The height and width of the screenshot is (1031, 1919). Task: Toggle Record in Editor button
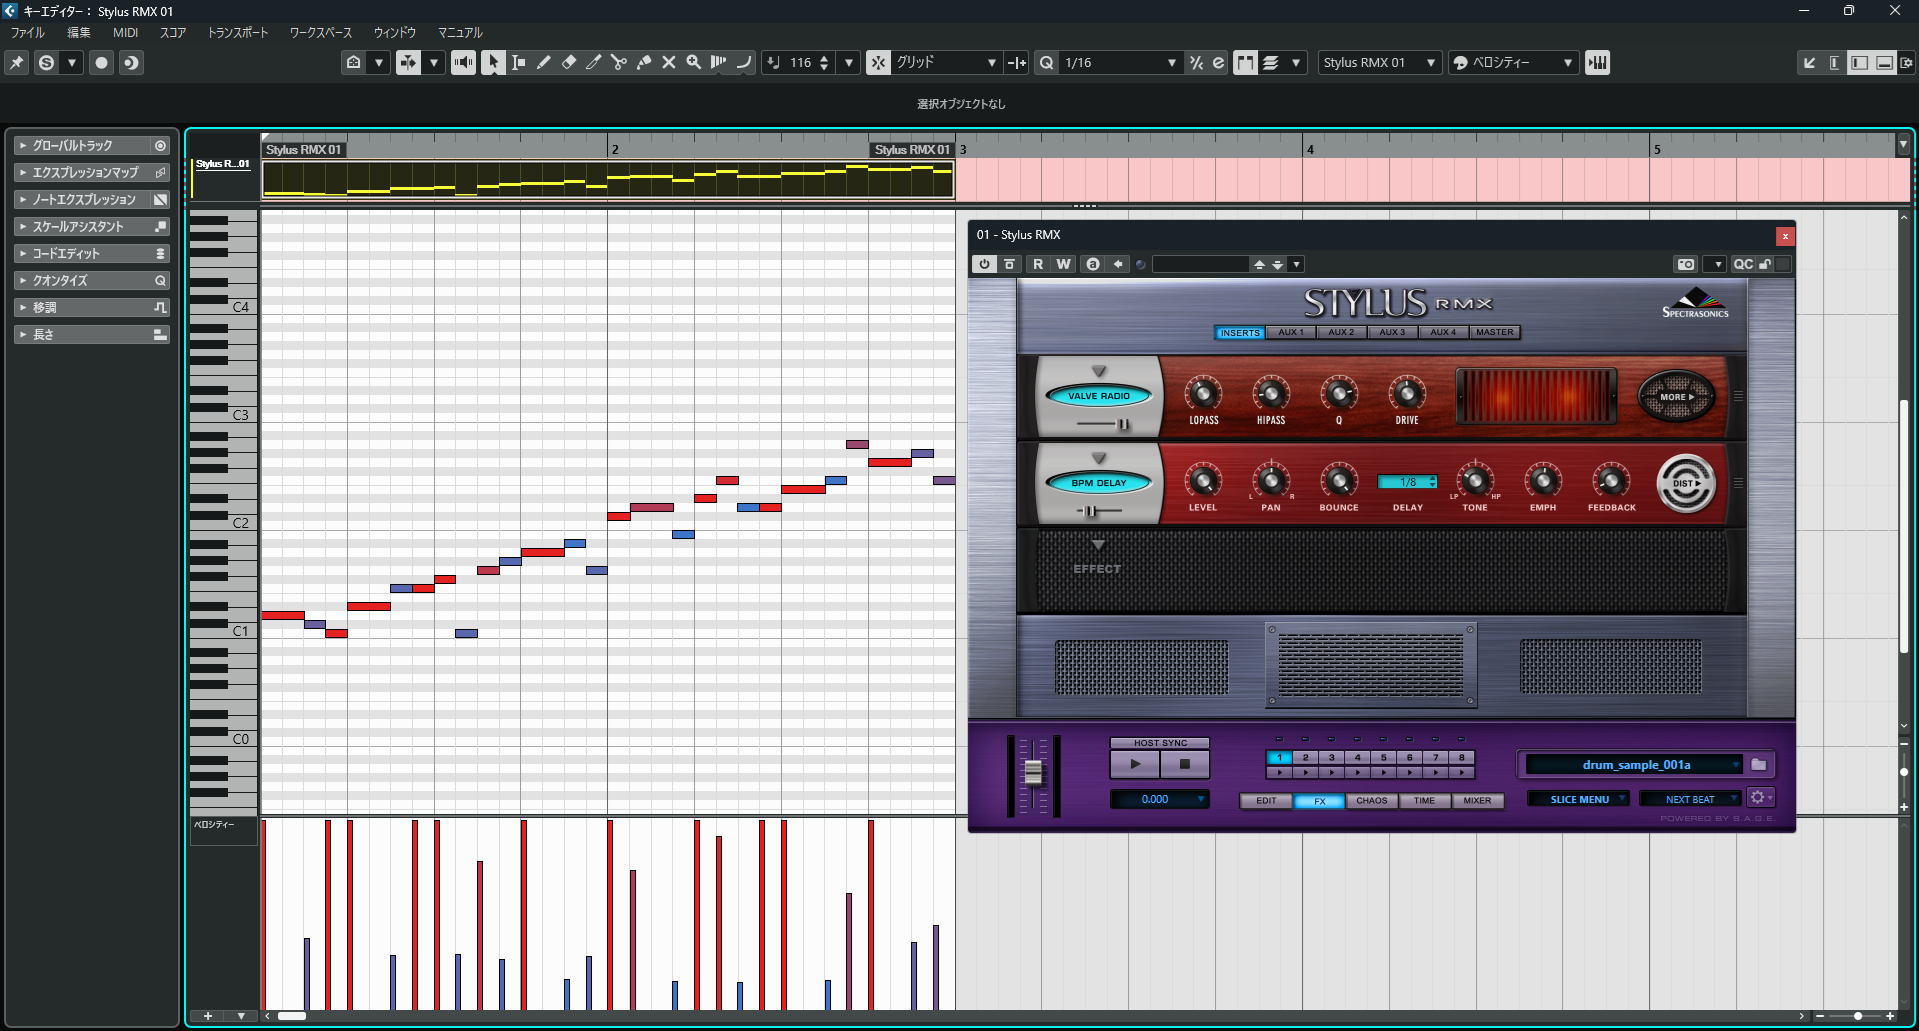[101, 62]
